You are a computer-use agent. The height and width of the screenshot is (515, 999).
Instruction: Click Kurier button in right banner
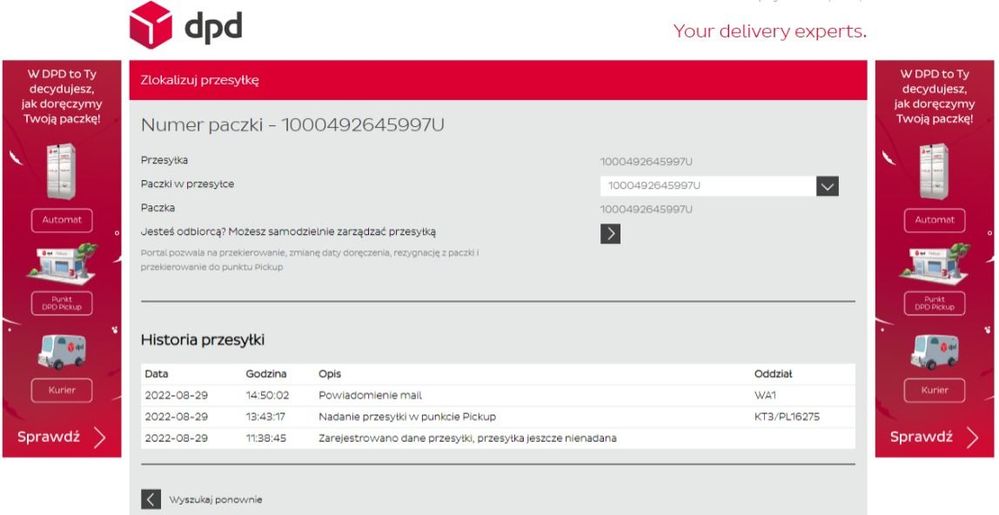click(935, 390)
